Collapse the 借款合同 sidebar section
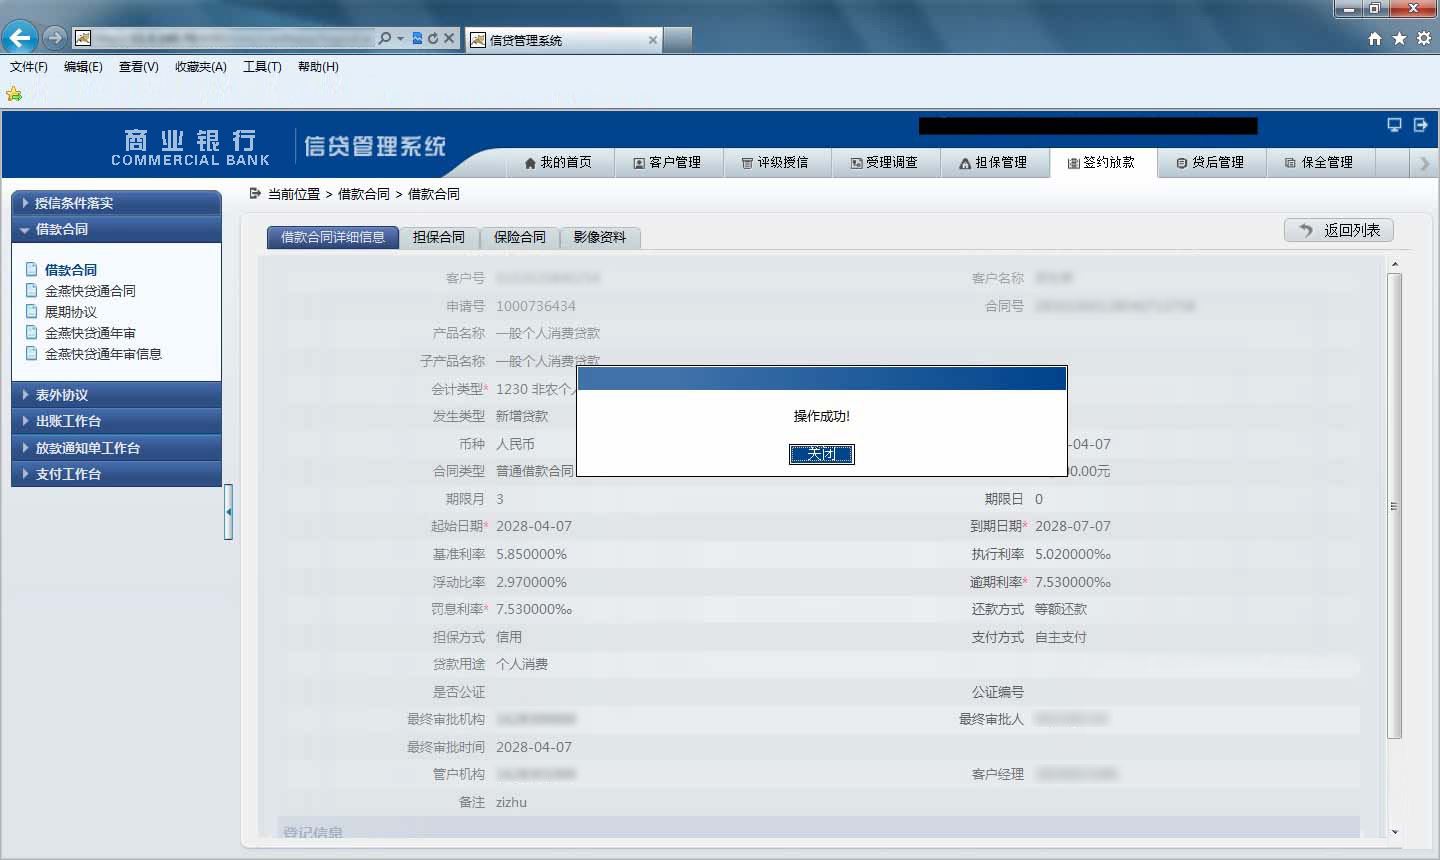 [116, 229]
